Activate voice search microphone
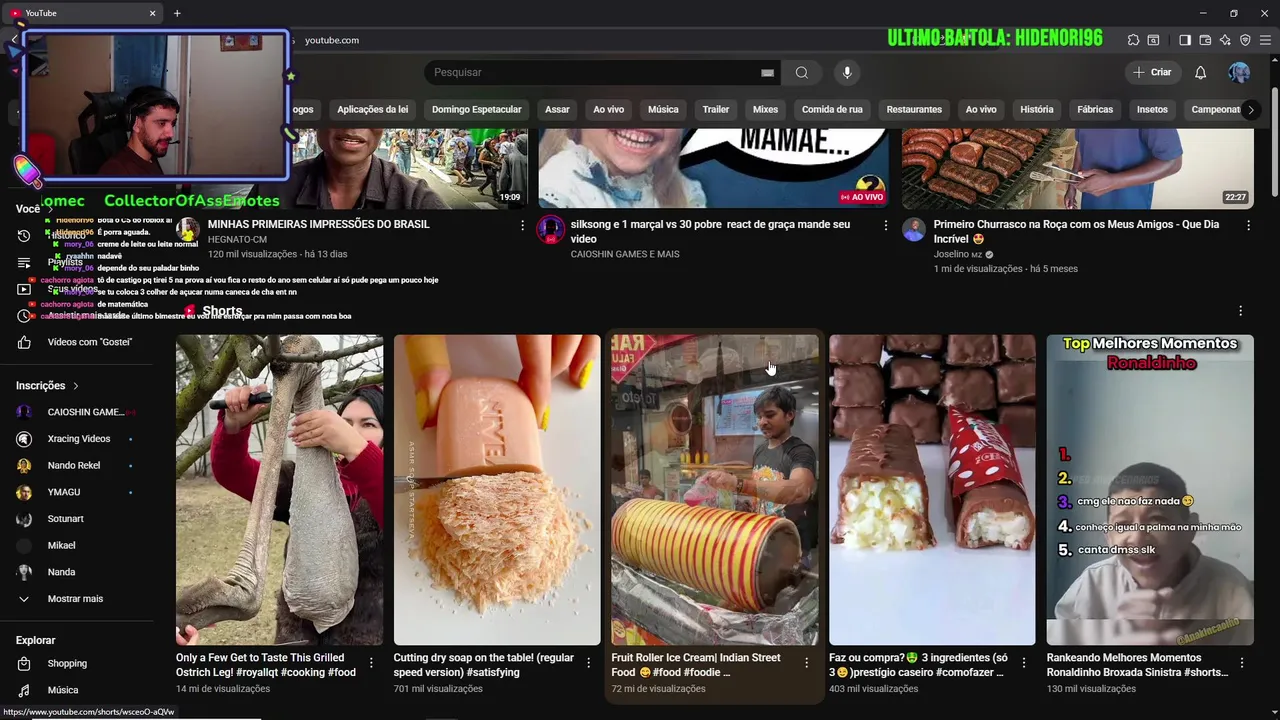Viewport: 1280px width, 720px height. click(847, 72)
